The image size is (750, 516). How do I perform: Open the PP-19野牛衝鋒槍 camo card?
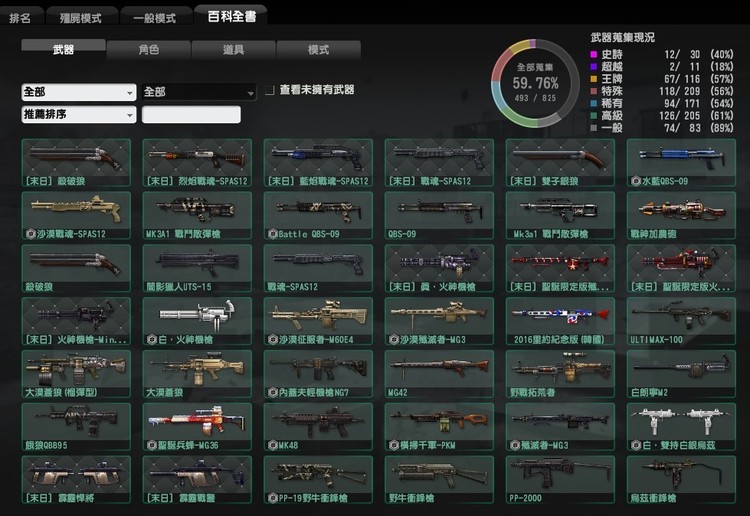(318, 480)
